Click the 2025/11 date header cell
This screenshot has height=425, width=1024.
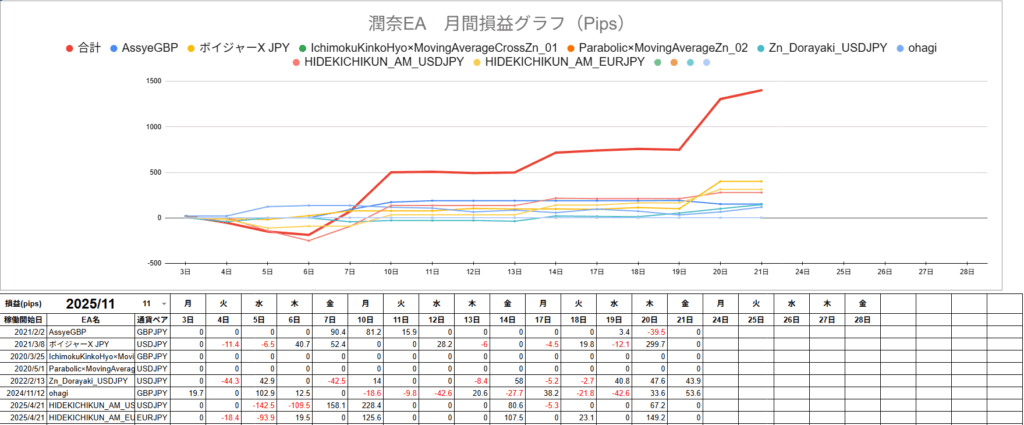pos(90,303)
